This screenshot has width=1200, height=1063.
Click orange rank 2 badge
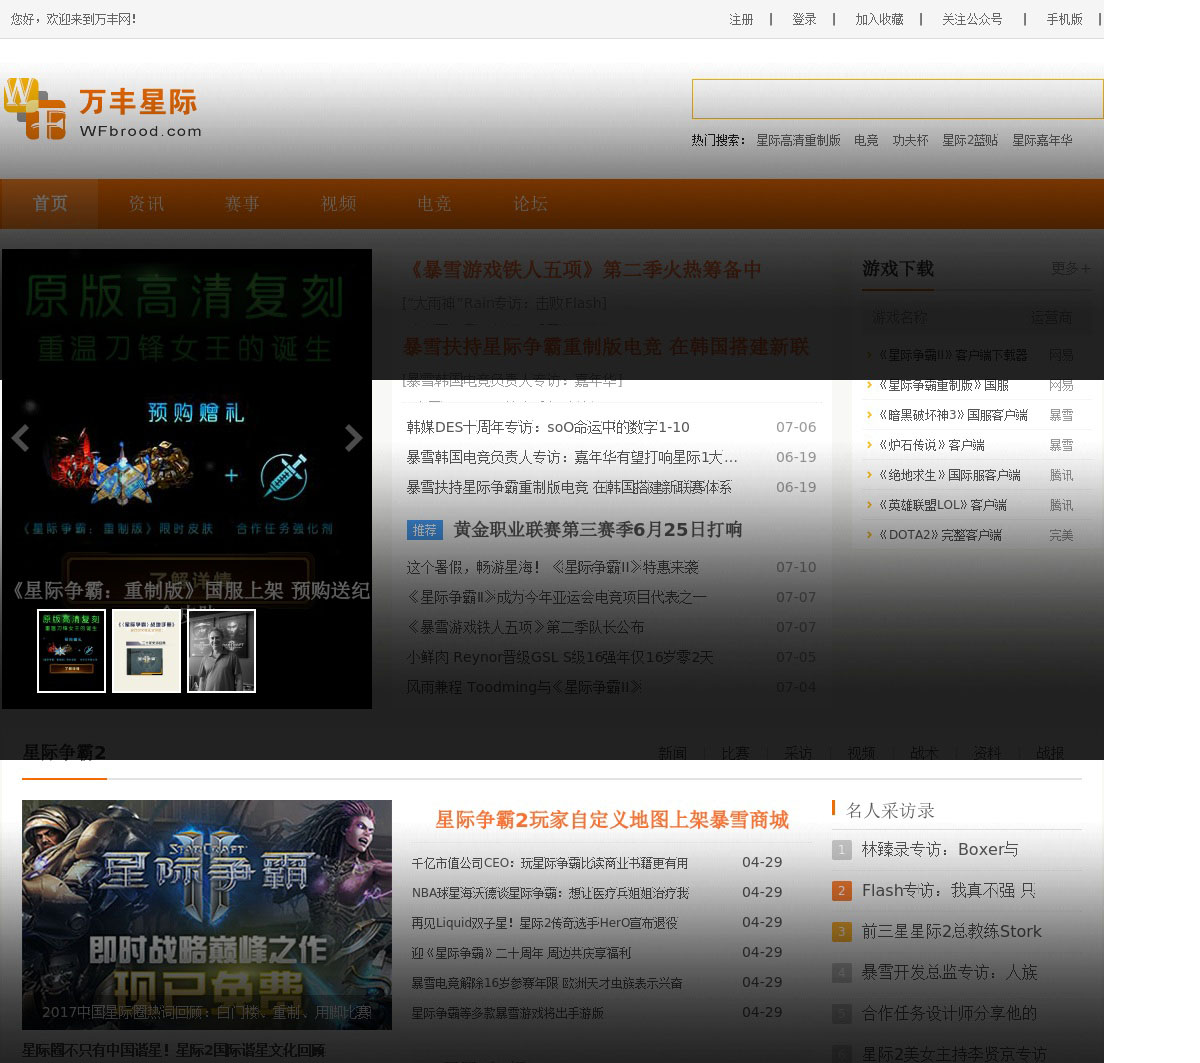point(842,891)
